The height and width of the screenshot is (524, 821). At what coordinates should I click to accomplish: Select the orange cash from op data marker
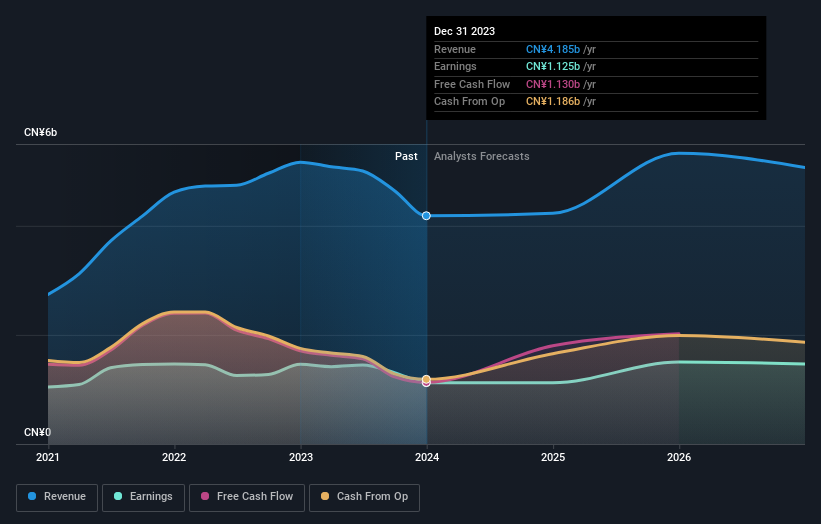click(x=426, y=379)
